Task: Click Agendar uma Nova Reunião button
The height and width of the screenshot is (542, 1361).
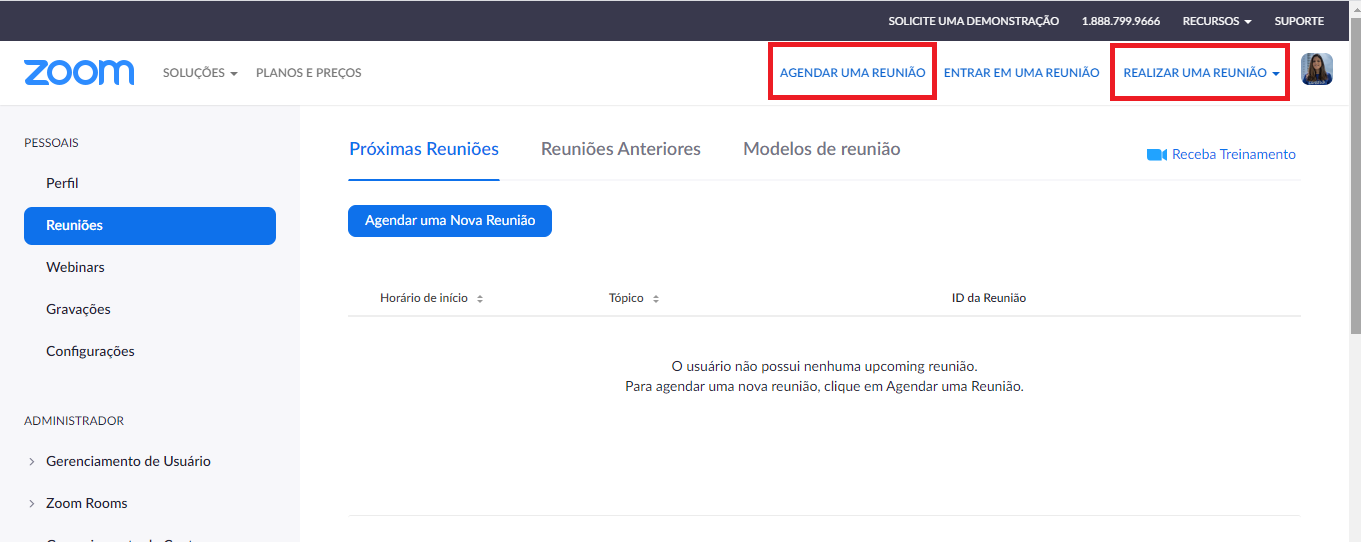Action: pyautogui.click(x=450, y=221)
